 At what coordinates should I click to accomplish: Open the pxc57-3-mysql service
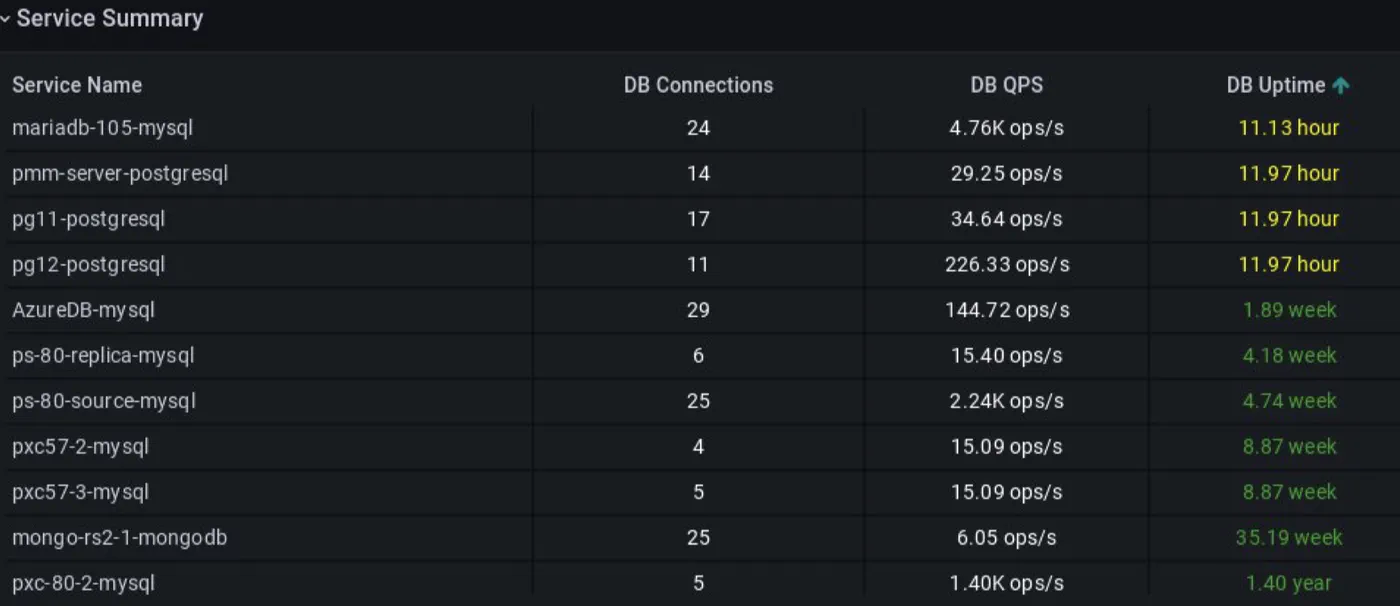[80, 492]
